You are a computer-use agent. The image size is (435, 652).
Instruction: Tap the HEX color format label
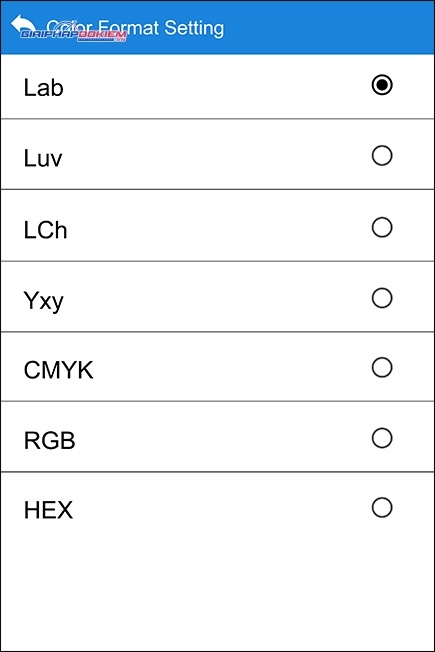[48, 510]
